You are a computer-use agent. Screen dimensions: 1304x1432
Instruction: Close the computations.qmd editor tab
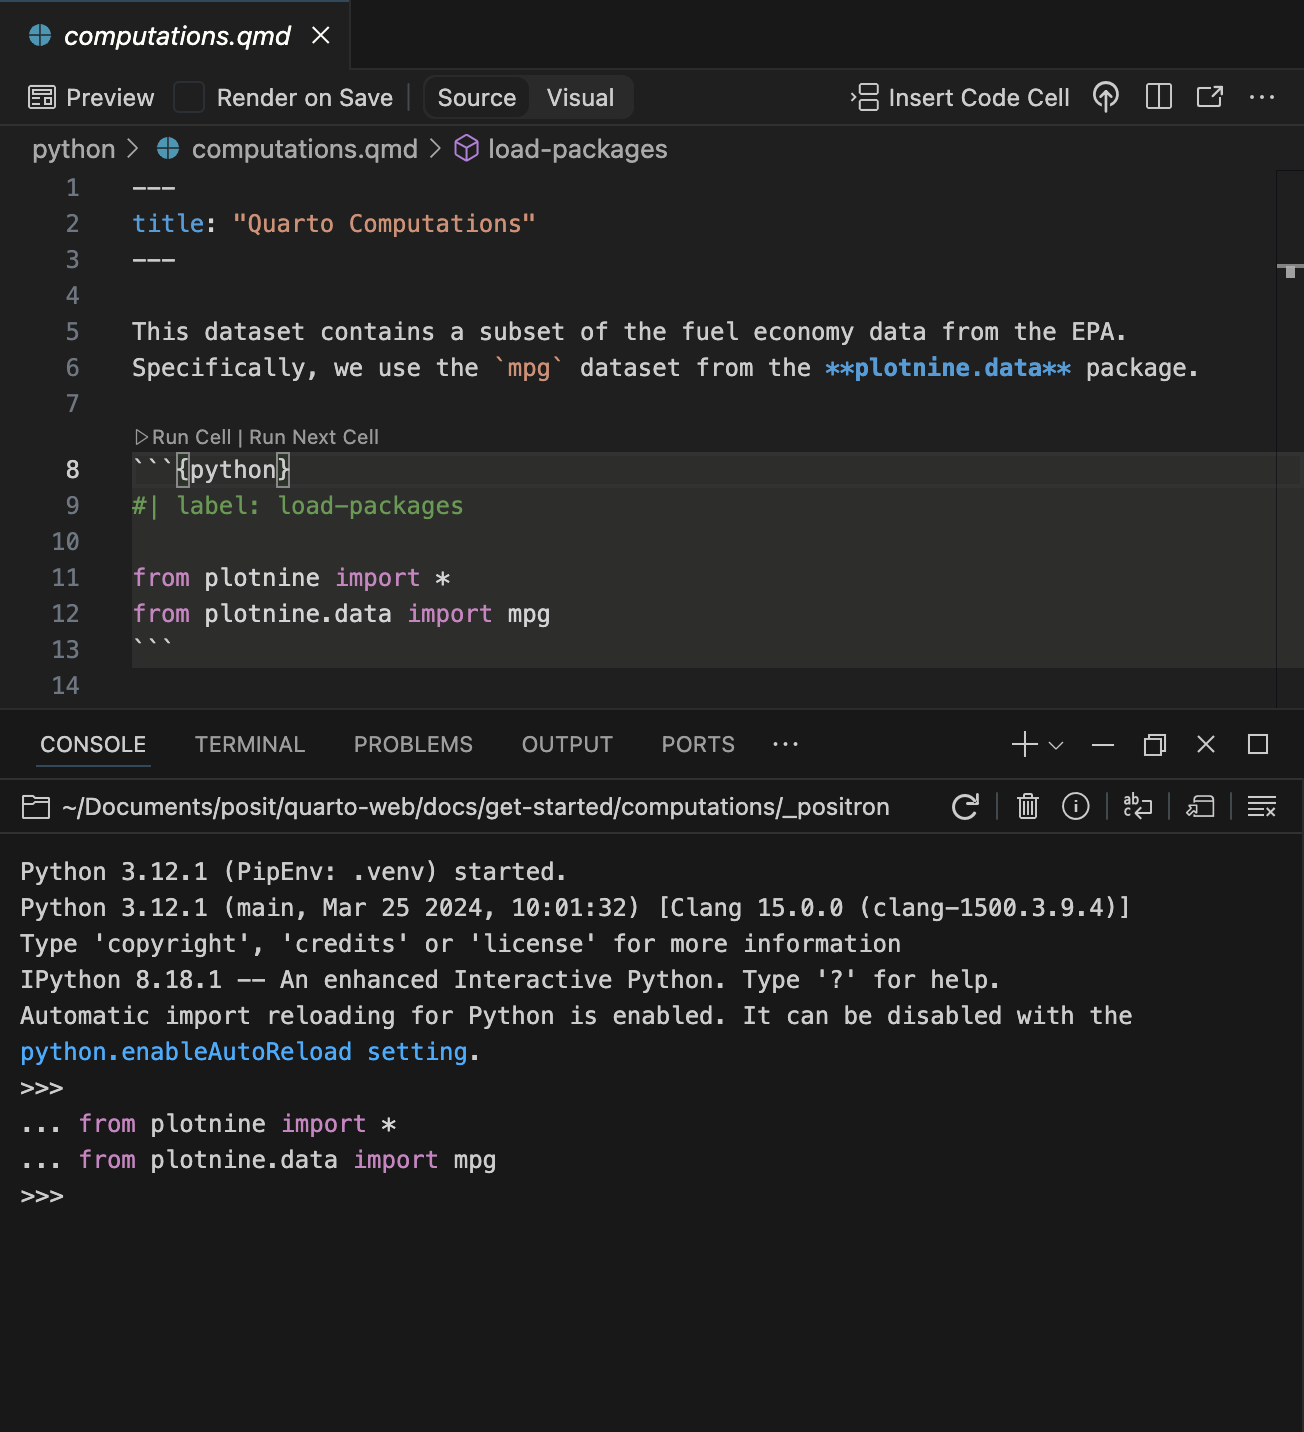pyautogui.click(x=321, y=36)
